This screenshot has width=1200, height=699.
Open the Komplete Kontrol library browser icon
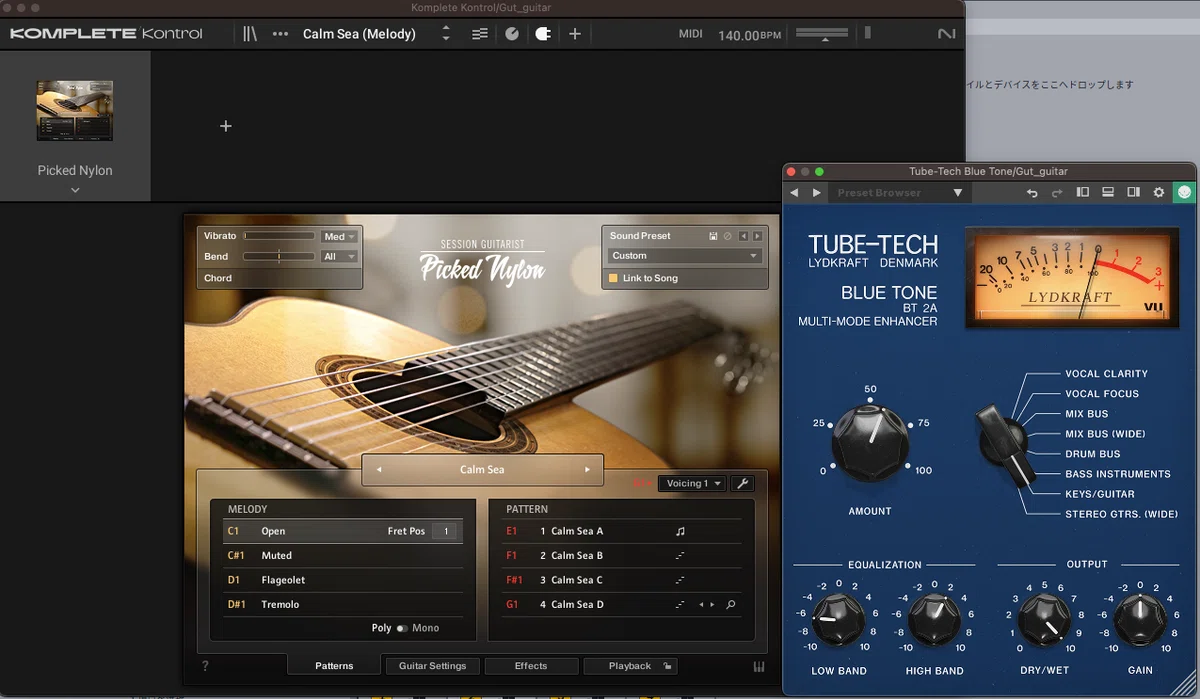250,34
